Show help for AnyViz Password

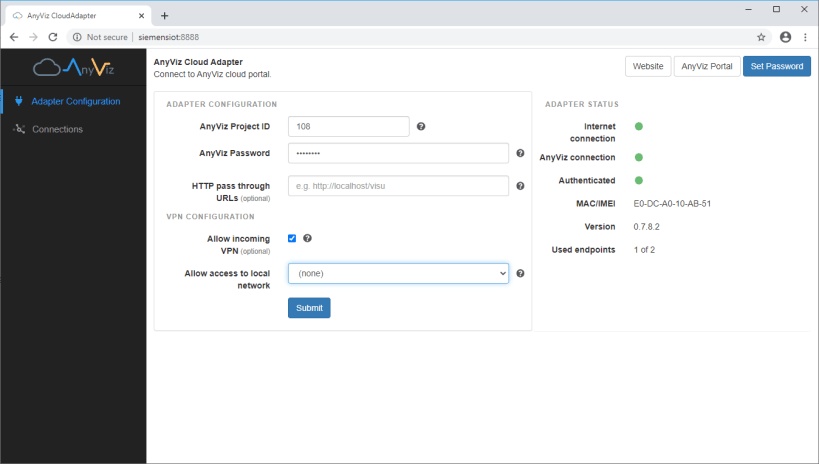(520, 153)
